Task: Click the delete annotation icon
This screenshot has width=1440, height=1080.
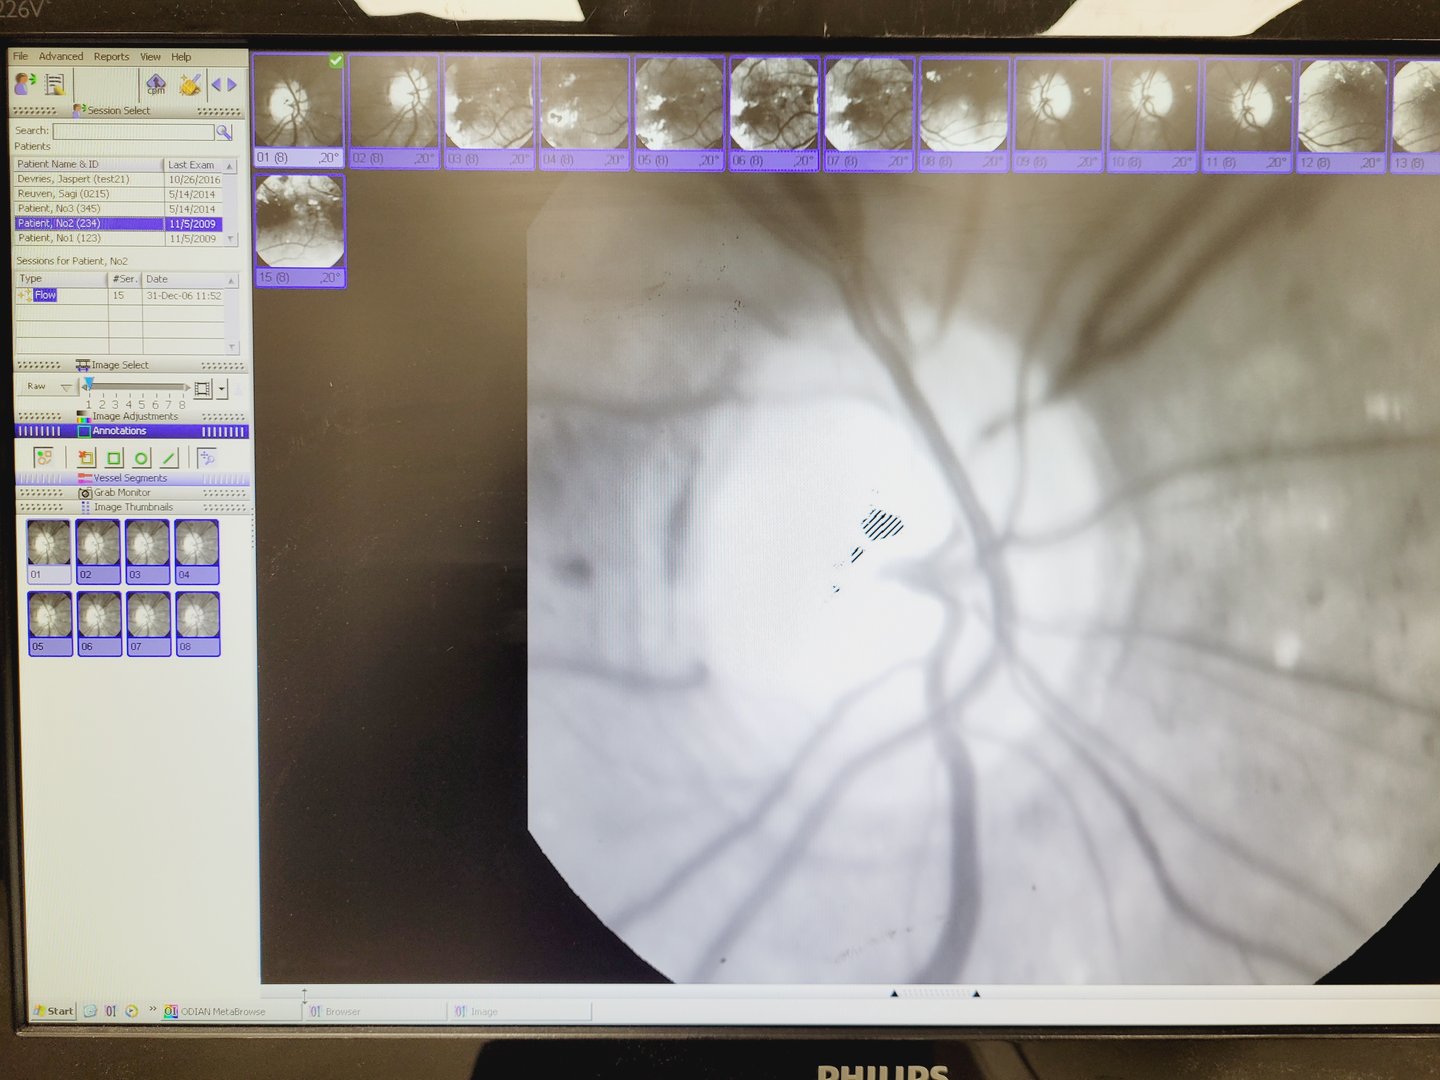Action: 86,458
